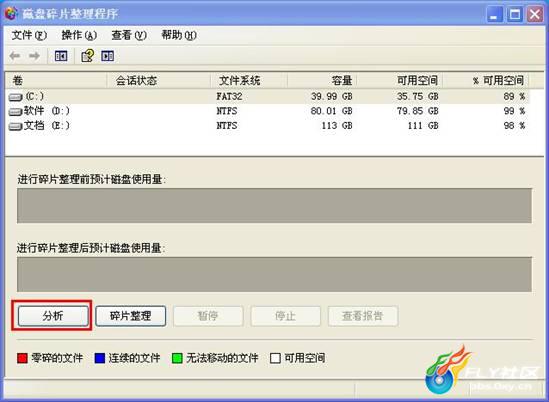Select the C: drive icon
Screen dimensions: 549x402
(x=15, y=97)
